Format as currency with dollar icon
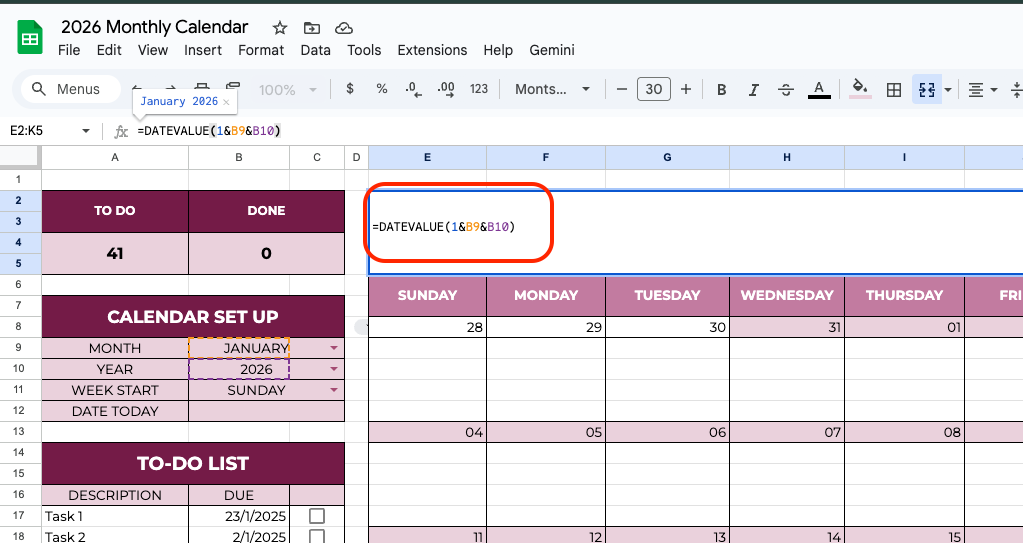The width and height of the screenshot is (1023, 543). [x=350, y=89]
